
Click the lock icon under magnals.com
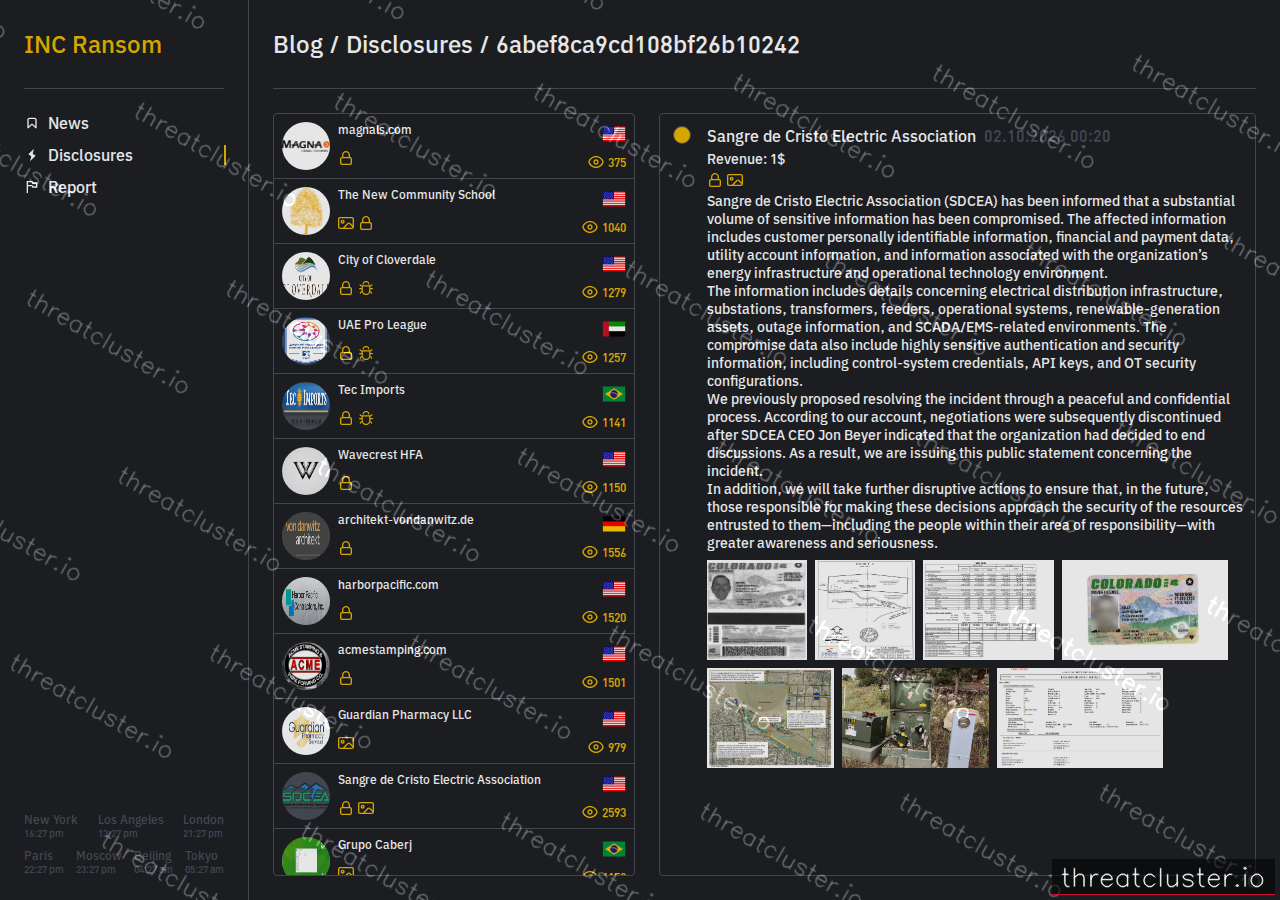(x=346, y=158)
